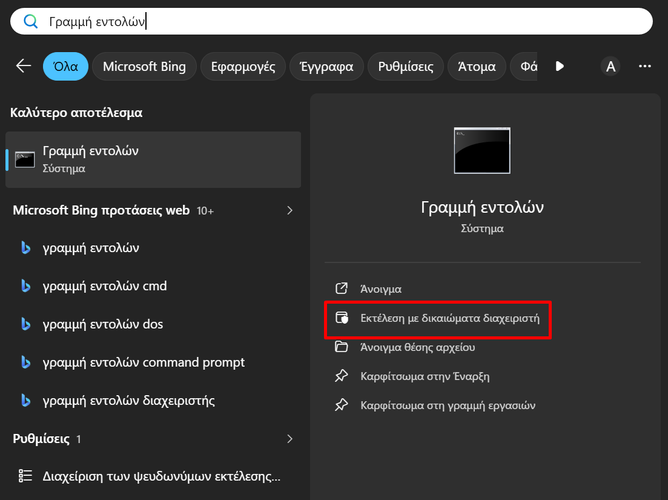Click the user account 'A' avatar
The width and height of the screenshot is (668, 500).
(x=611, y=67)
